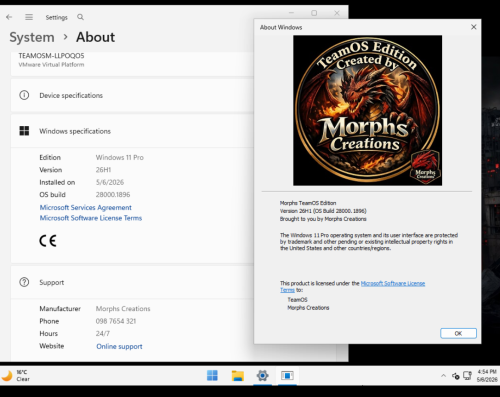Open the Settings hamburger navigation menu
This screenshot has height=397, width=500.
click(29, 17)
